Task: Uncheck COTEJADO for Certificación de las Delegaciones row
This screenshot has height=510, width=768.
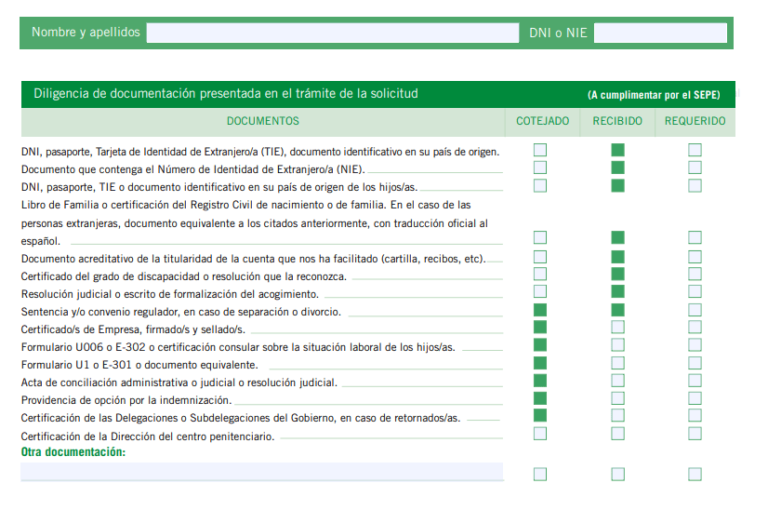Action: tap(540, 415)
